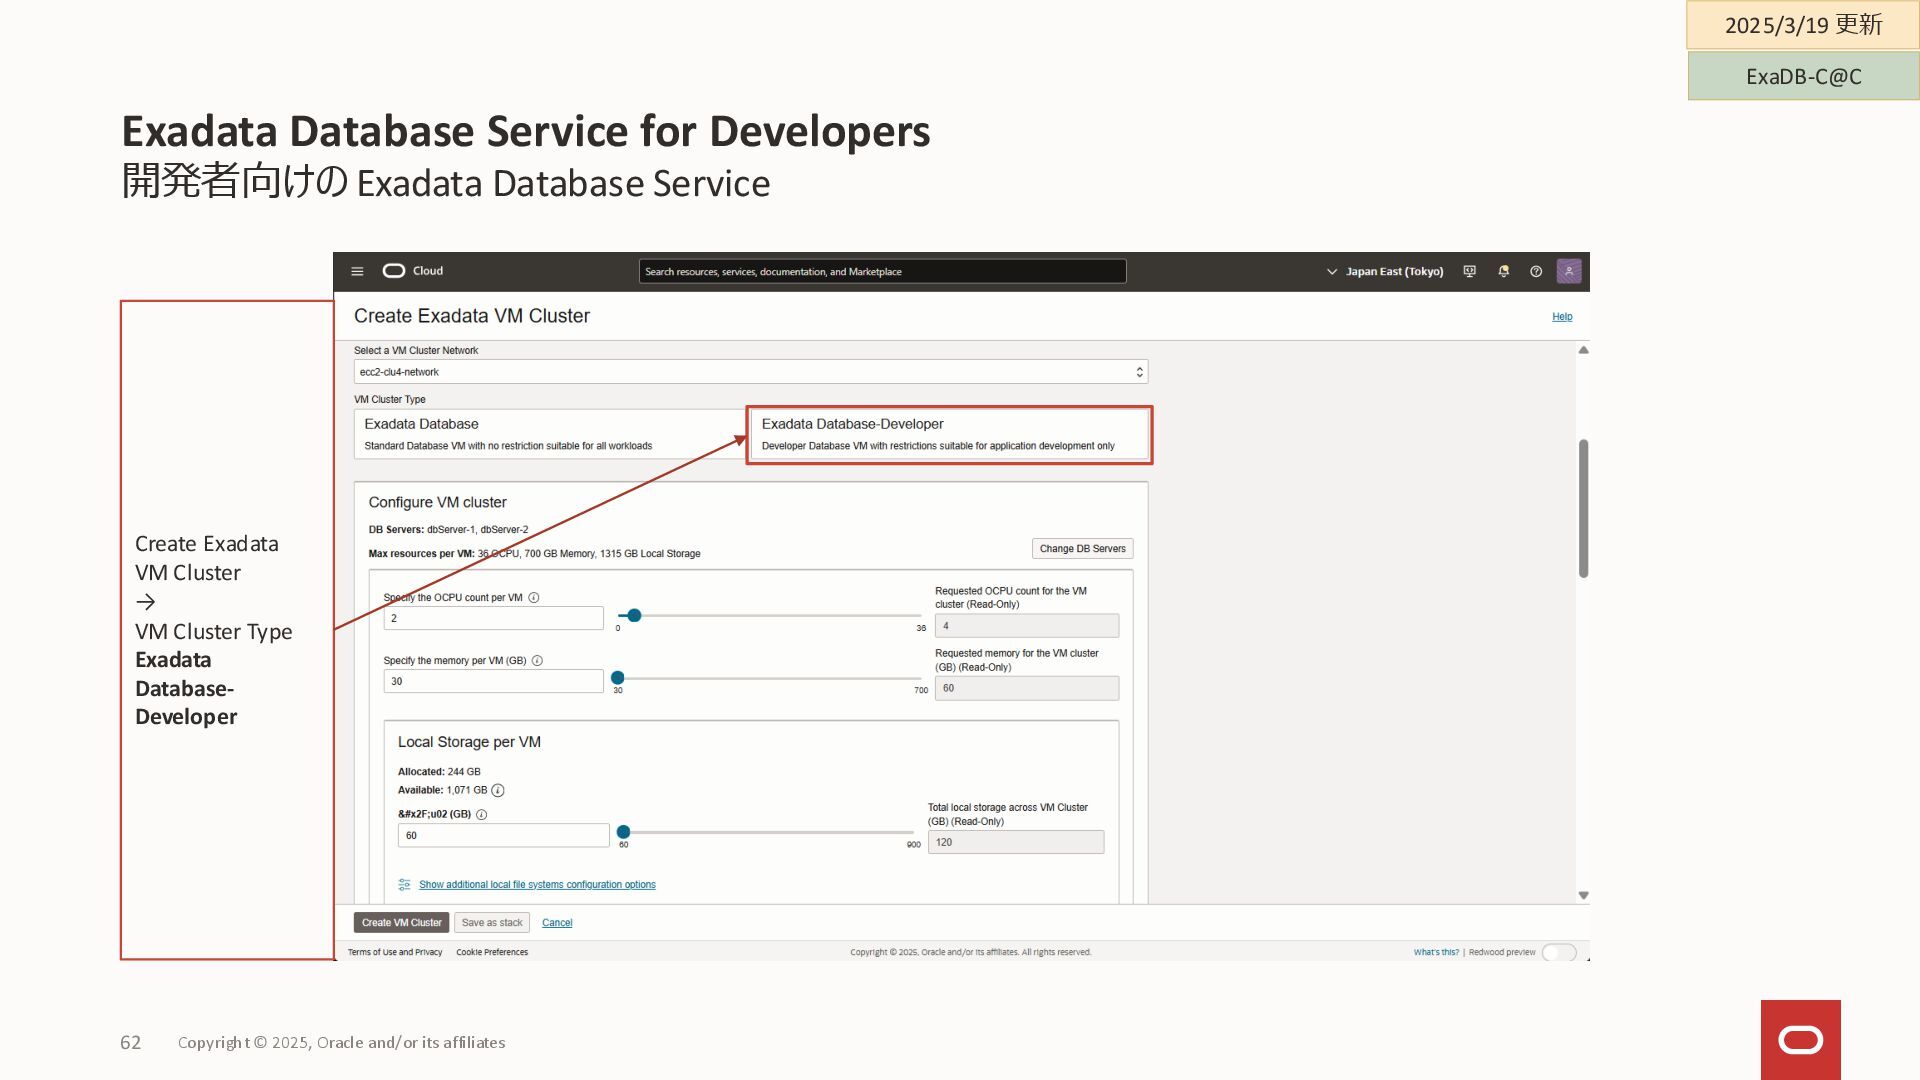
Task: Click the OCPU count slider handle
Action: (x=634, y=616)
